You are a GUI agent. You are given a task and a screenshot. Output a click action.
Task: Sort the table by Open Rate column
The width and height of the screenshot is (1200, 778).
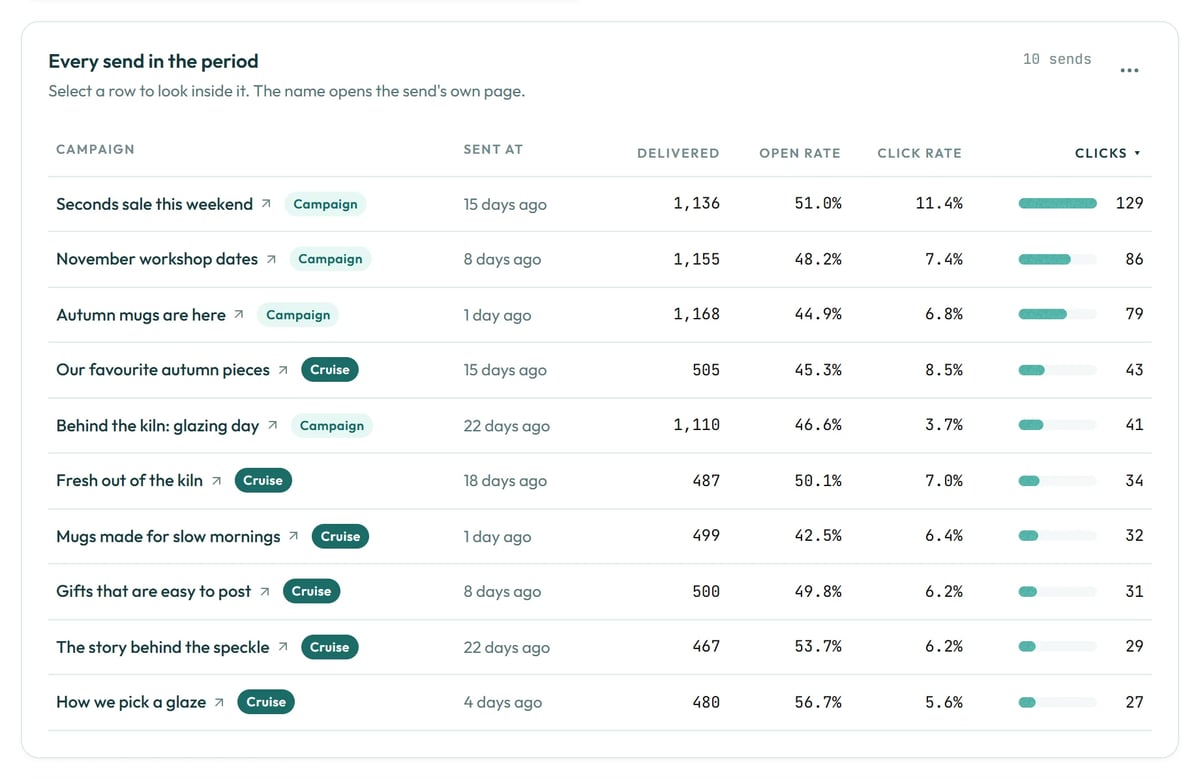tap(800, 153)
